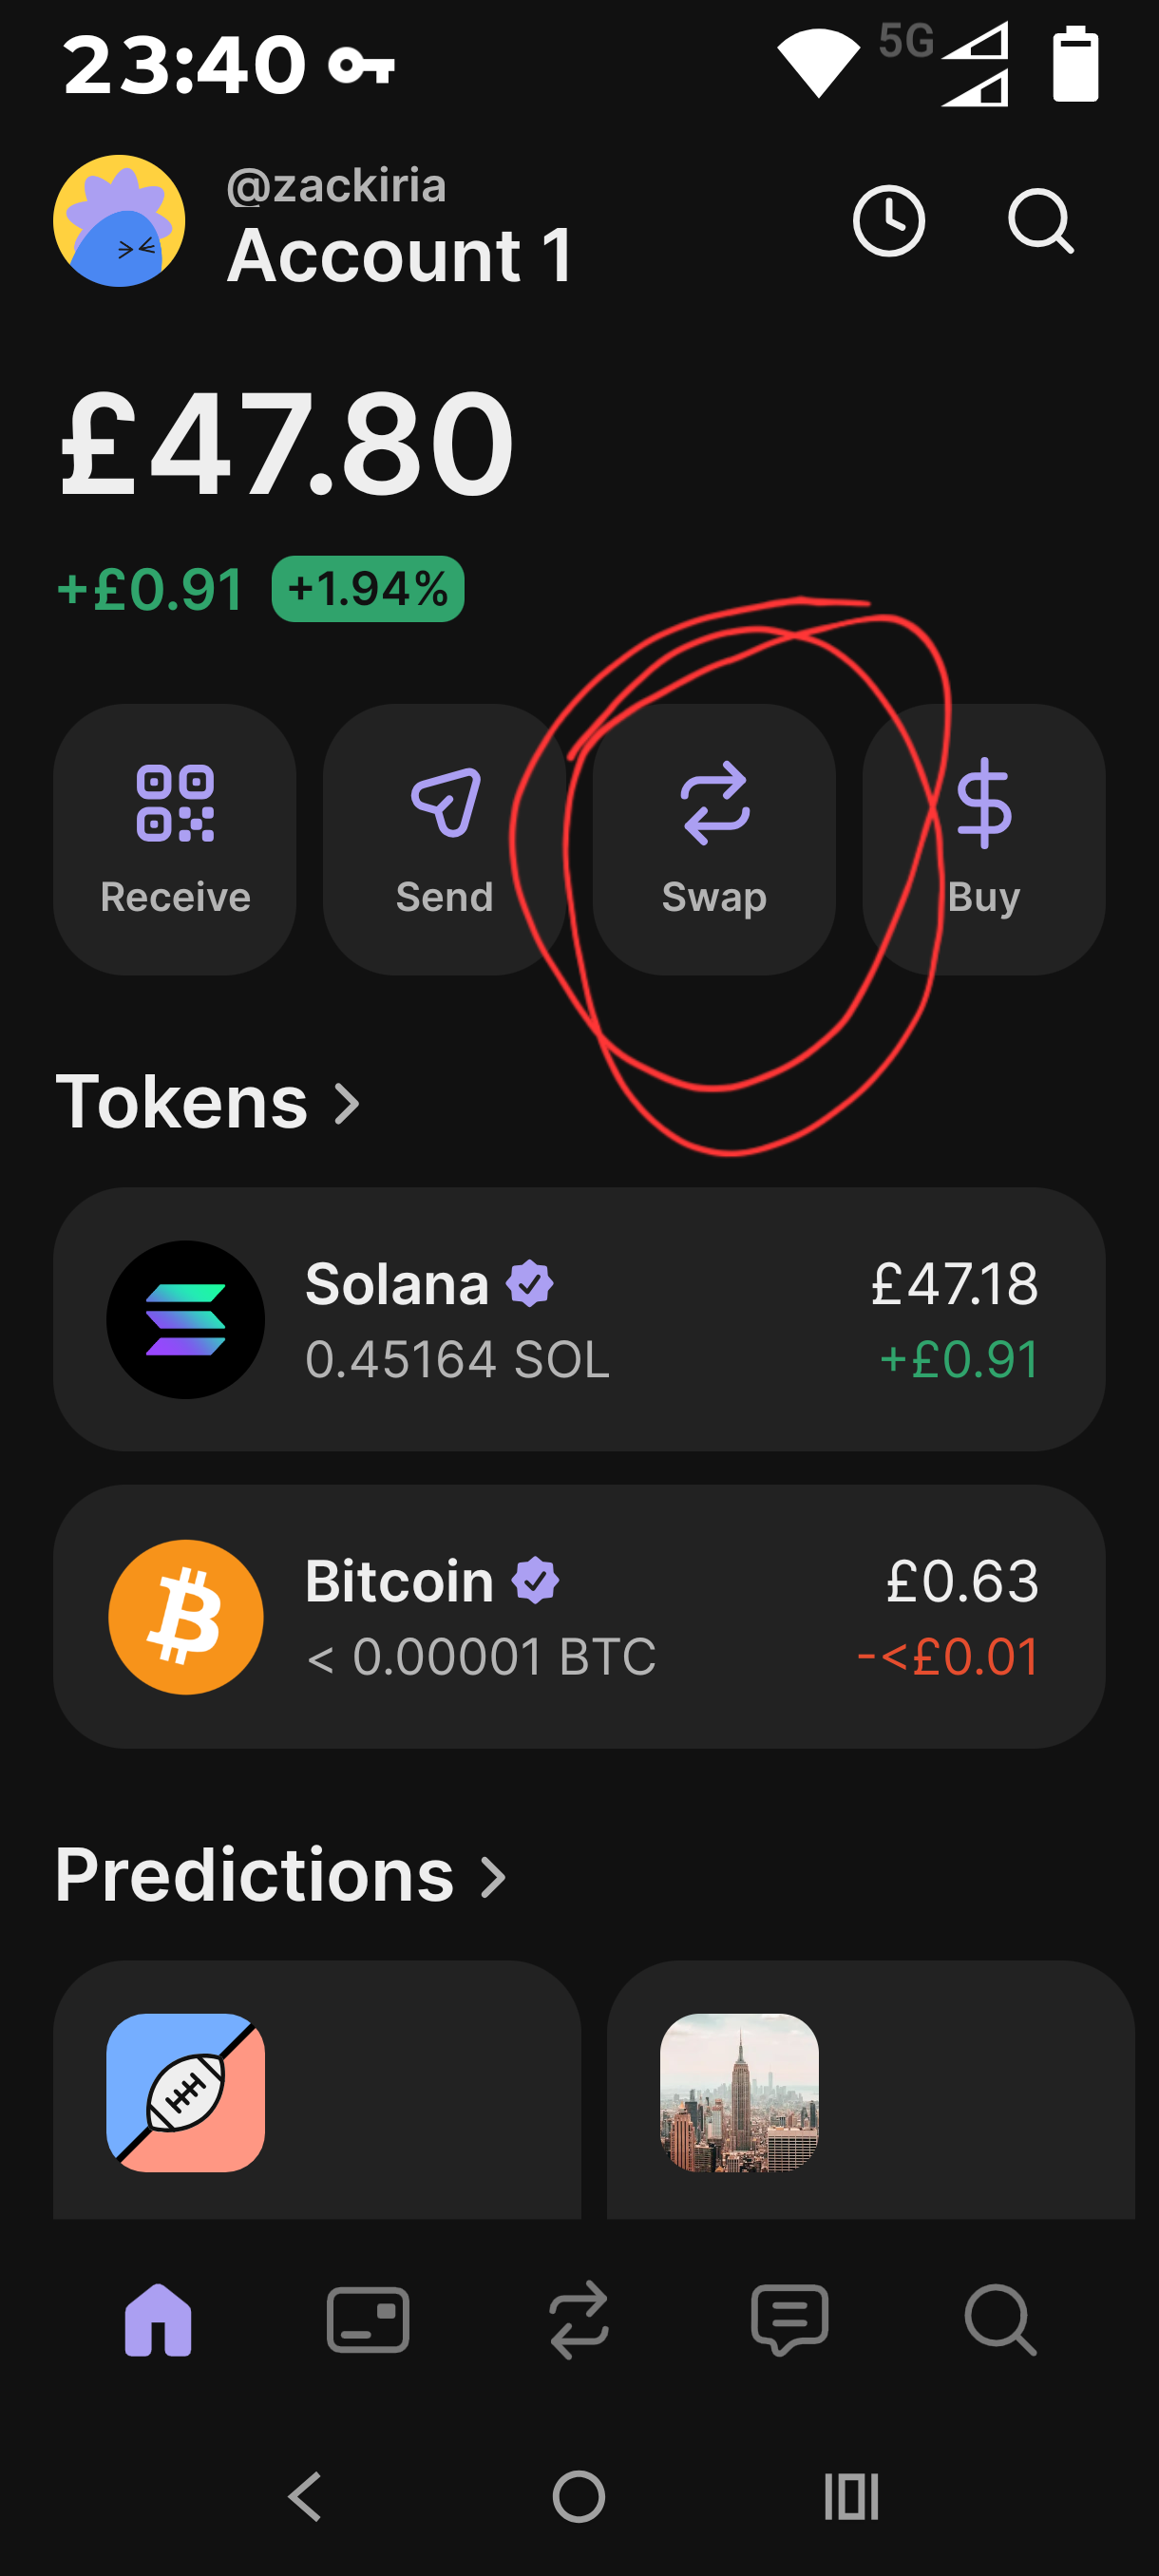Expand the Tokens section chevron
Viewport: 1159px width, 2576px height.
click(x=346, y=1103)
